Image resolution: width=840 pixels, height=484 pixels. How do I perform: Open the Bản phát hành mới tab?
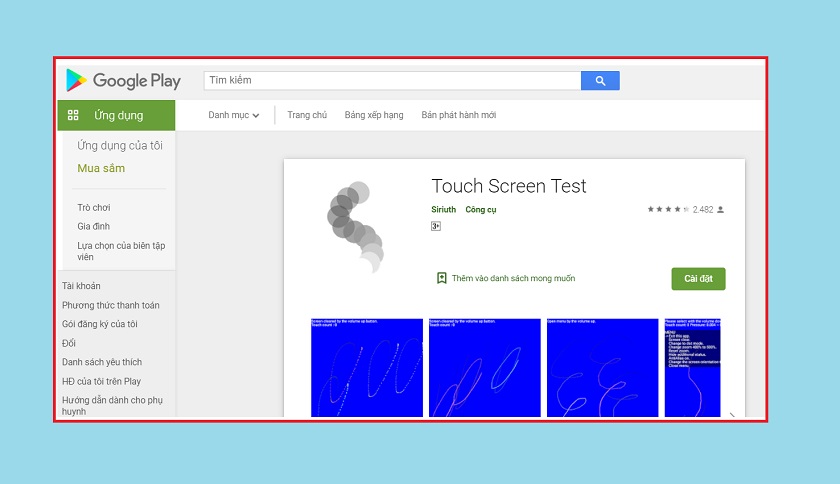tap(459, 115)
